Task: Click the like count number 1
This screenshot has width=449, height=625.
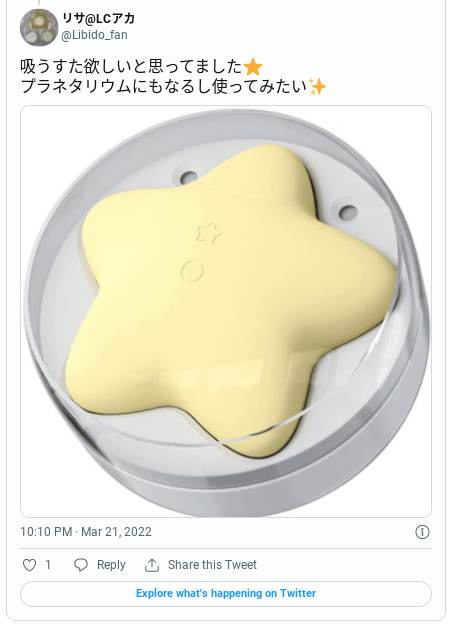Action: pos(48,565)
